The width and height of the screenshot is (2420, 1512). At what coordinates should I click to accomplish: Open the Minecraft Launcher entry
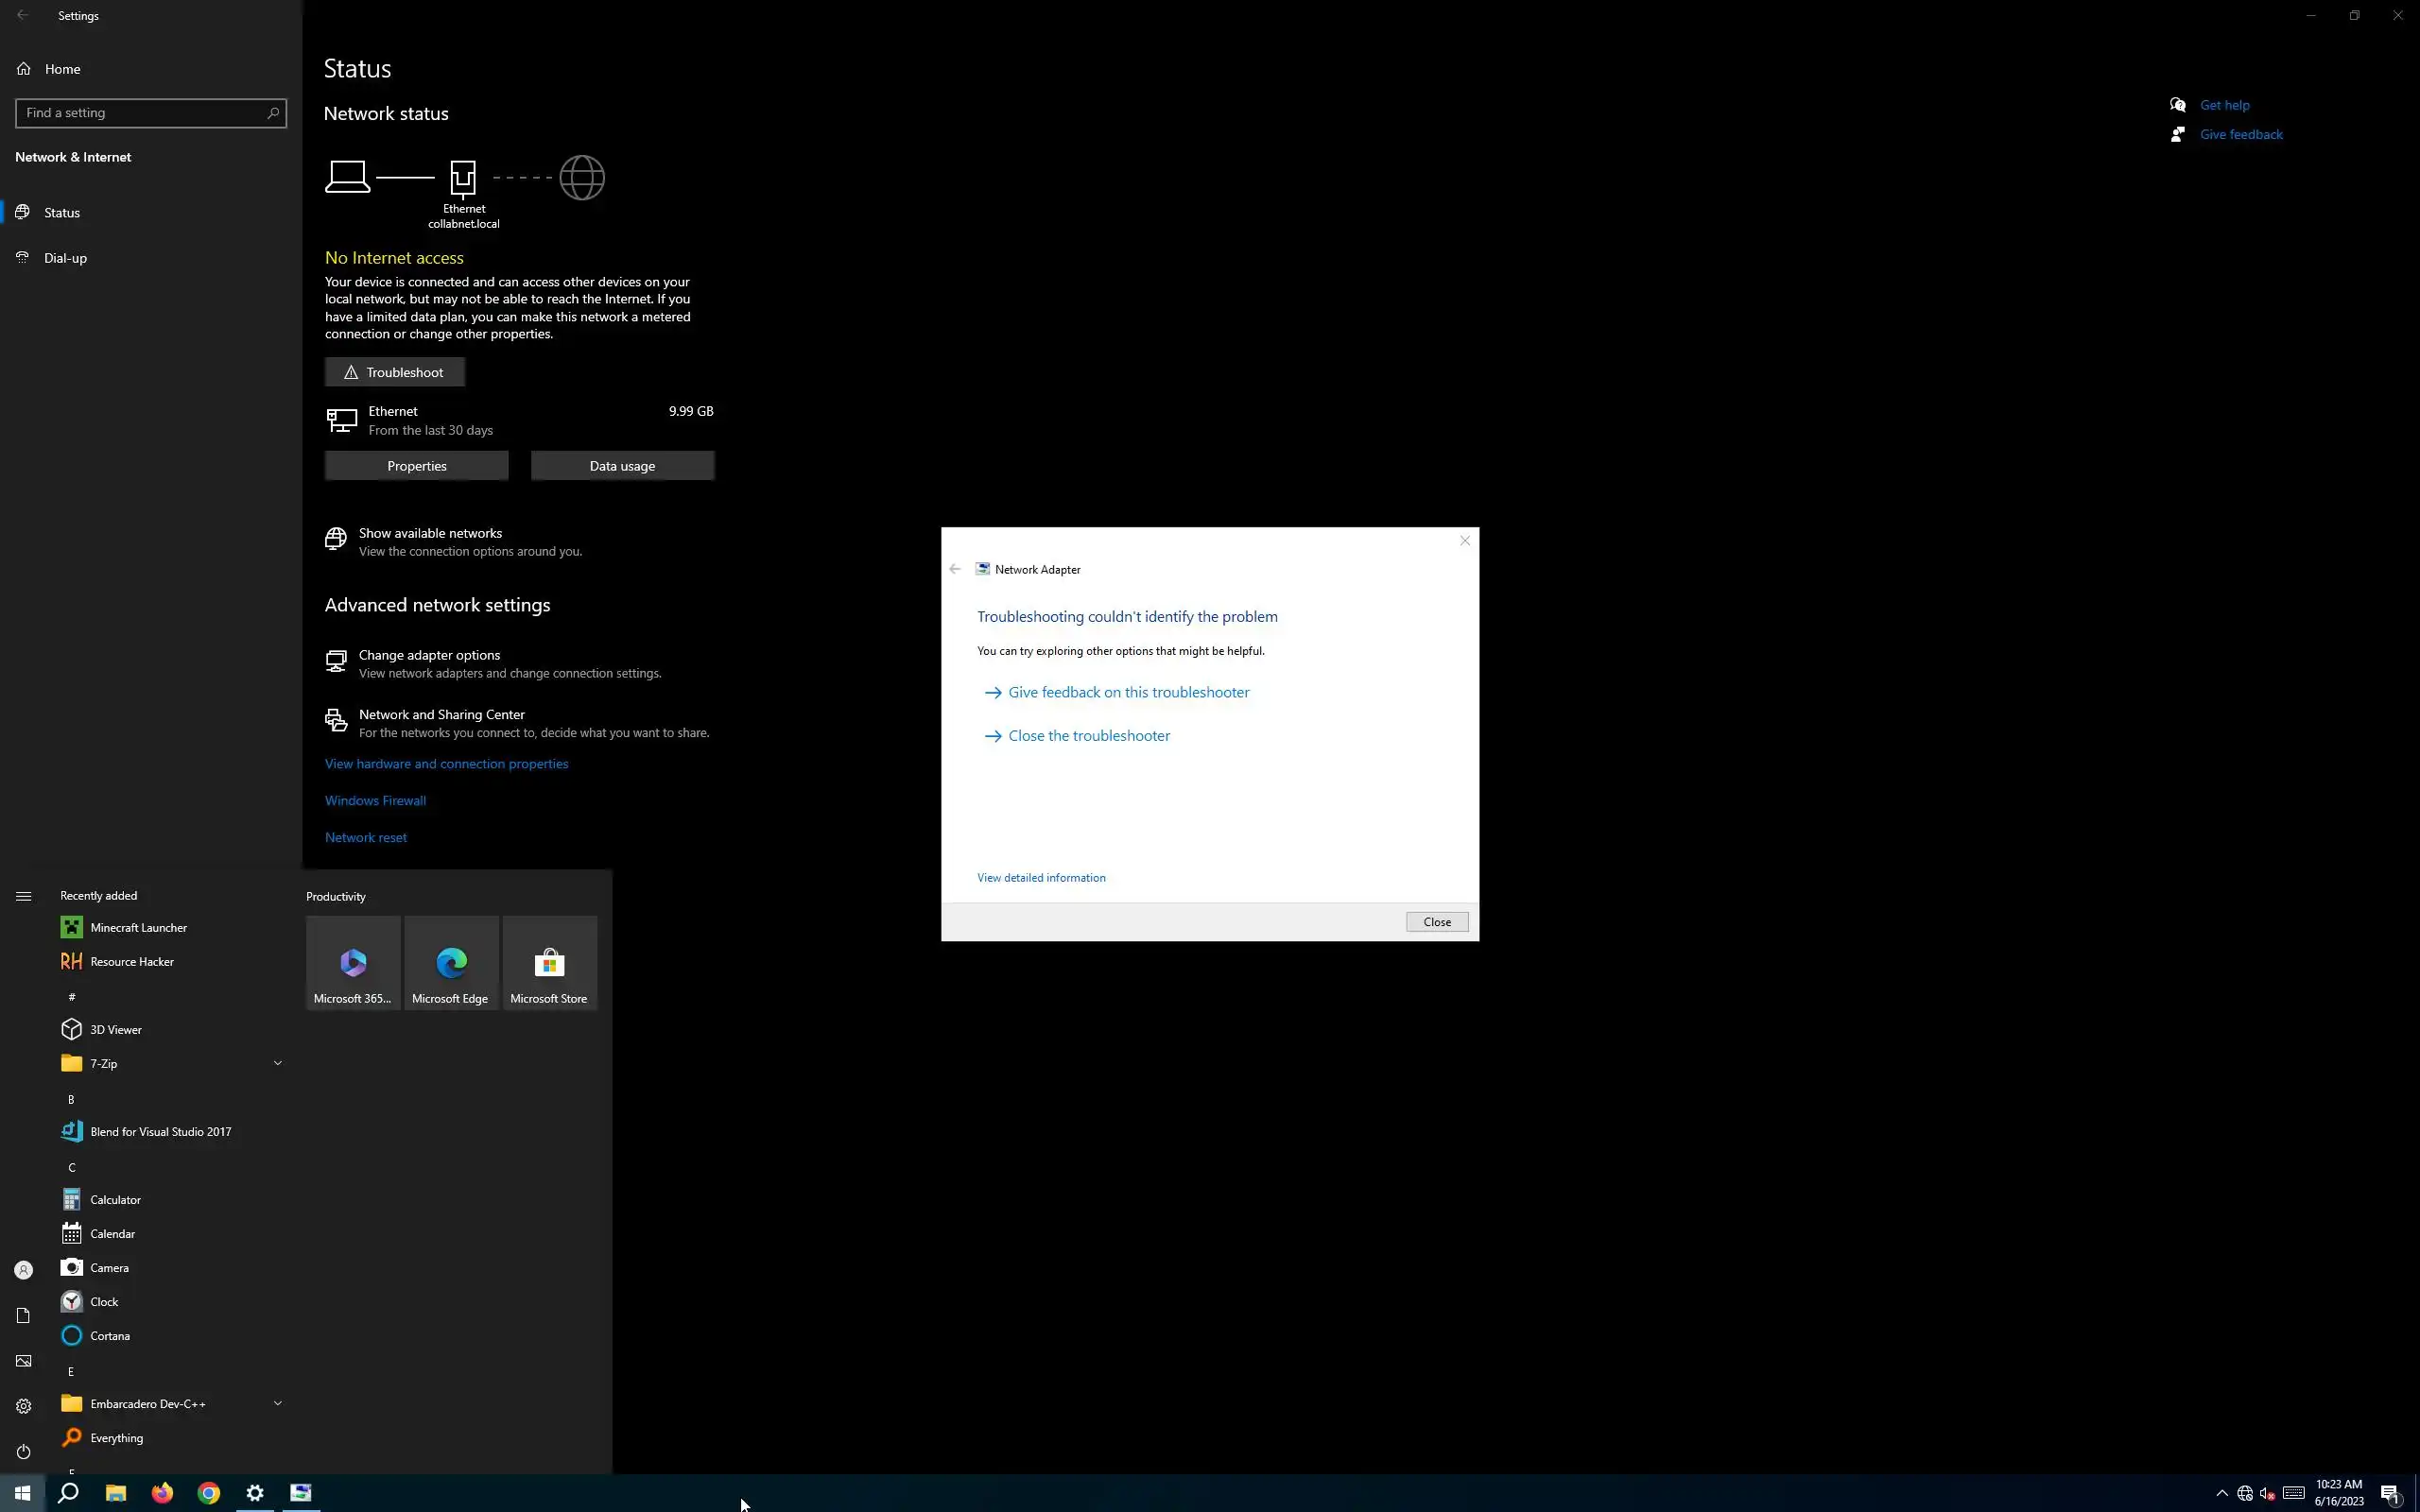[138, 927]
